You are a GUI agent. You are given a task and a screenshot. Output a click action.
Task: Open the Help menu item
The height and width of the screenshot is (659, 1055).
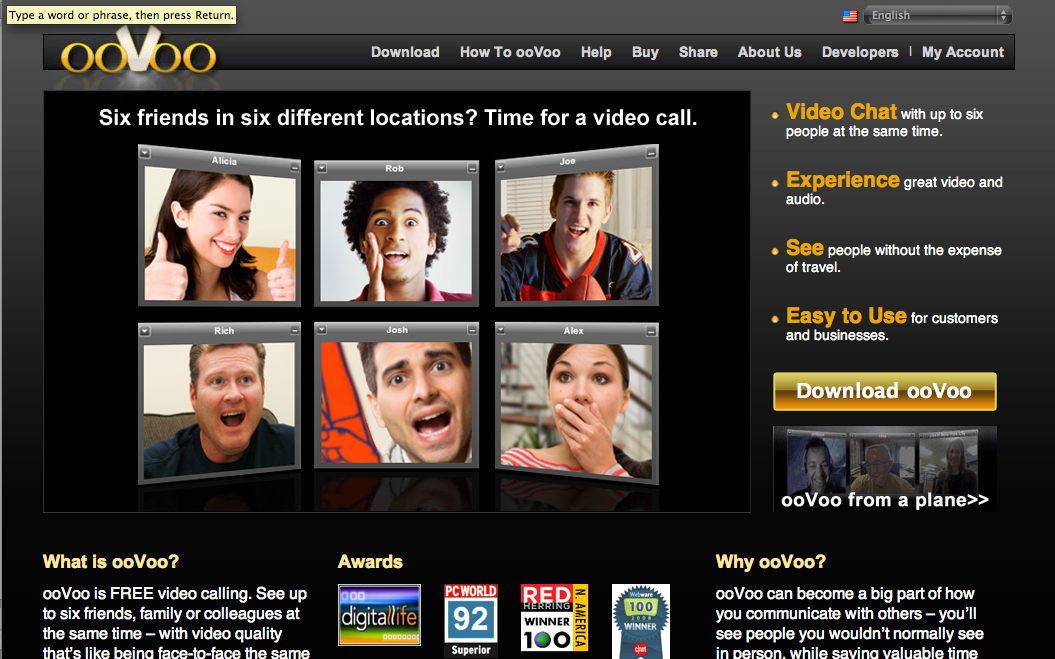pos(596,52)
